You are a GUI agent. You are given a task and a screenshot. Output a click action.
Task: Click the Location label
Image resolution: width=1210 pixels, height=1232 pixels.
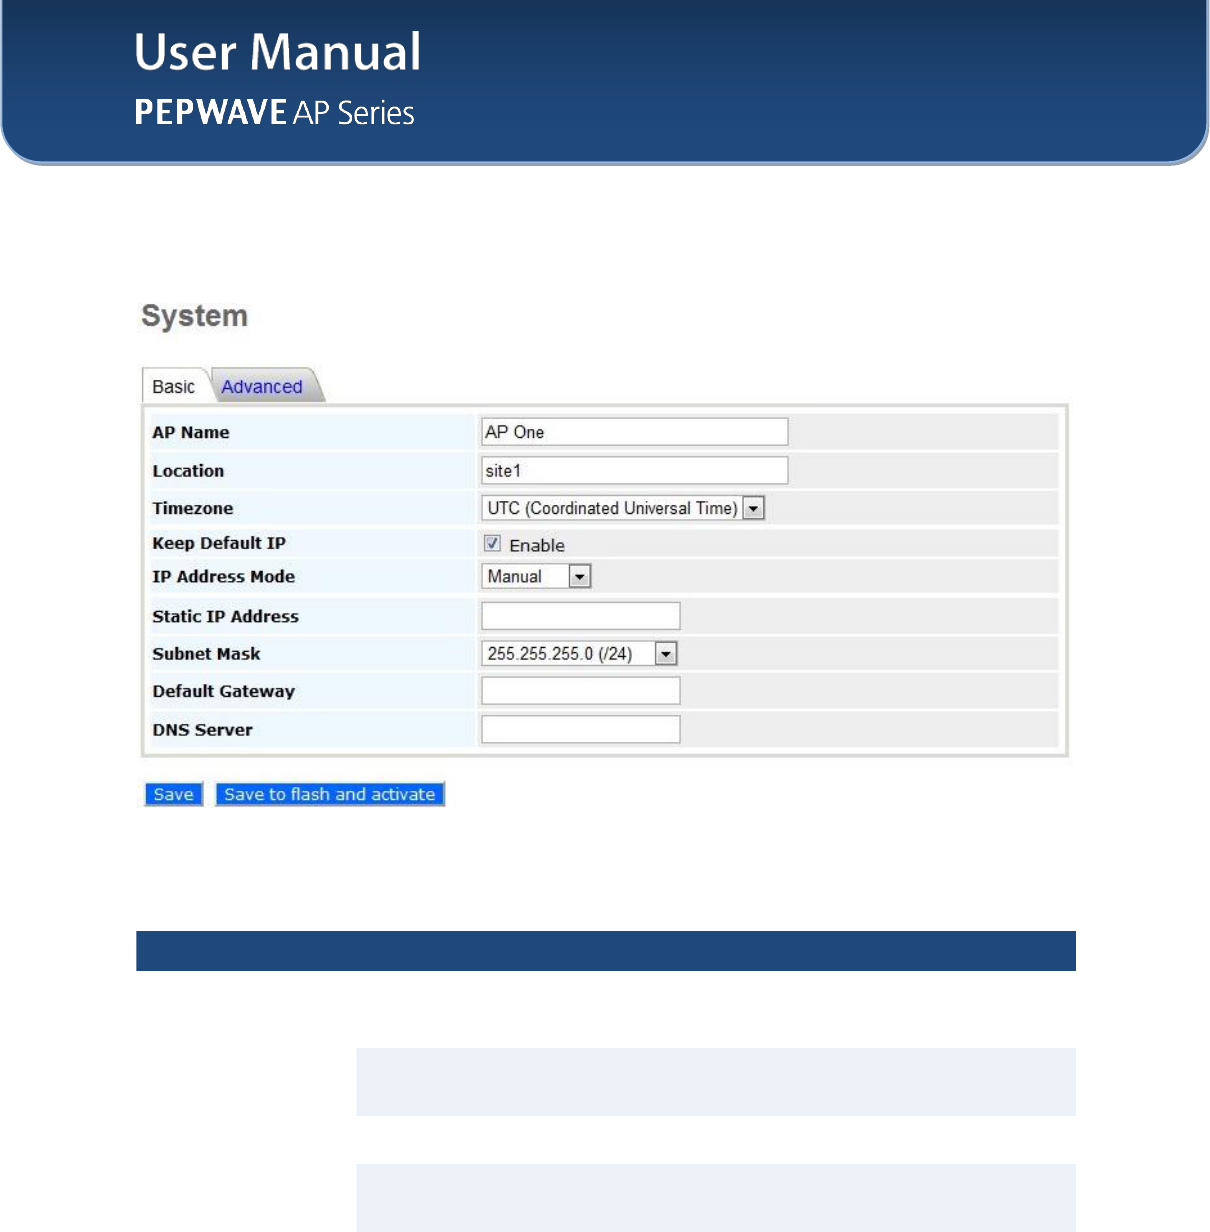click(188, 470)
